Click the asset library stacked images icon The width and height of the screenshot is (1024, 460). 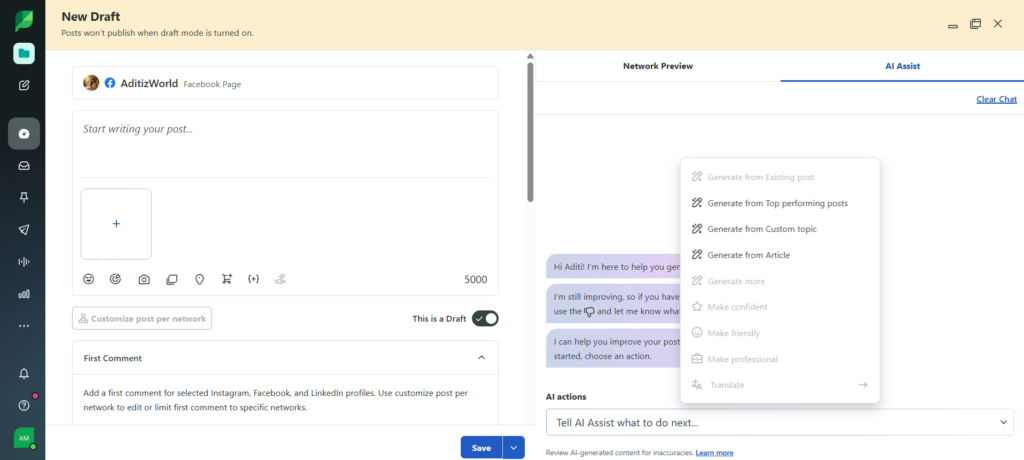172,279
